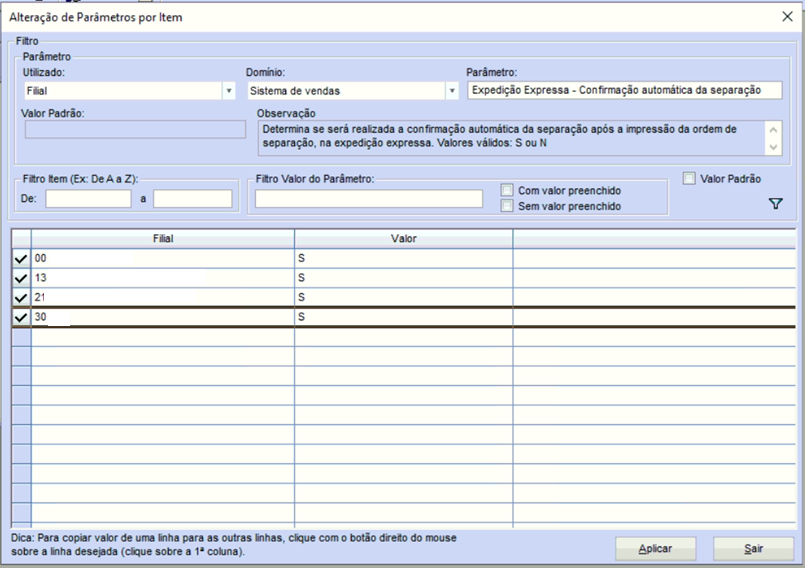This screenshot has height=568, width=805.
Task: Click the De filter item input
Action: coord(88,199)
